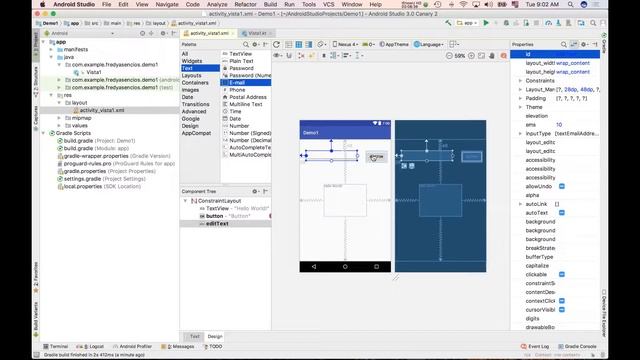Open the Build menu

(270, 4)
